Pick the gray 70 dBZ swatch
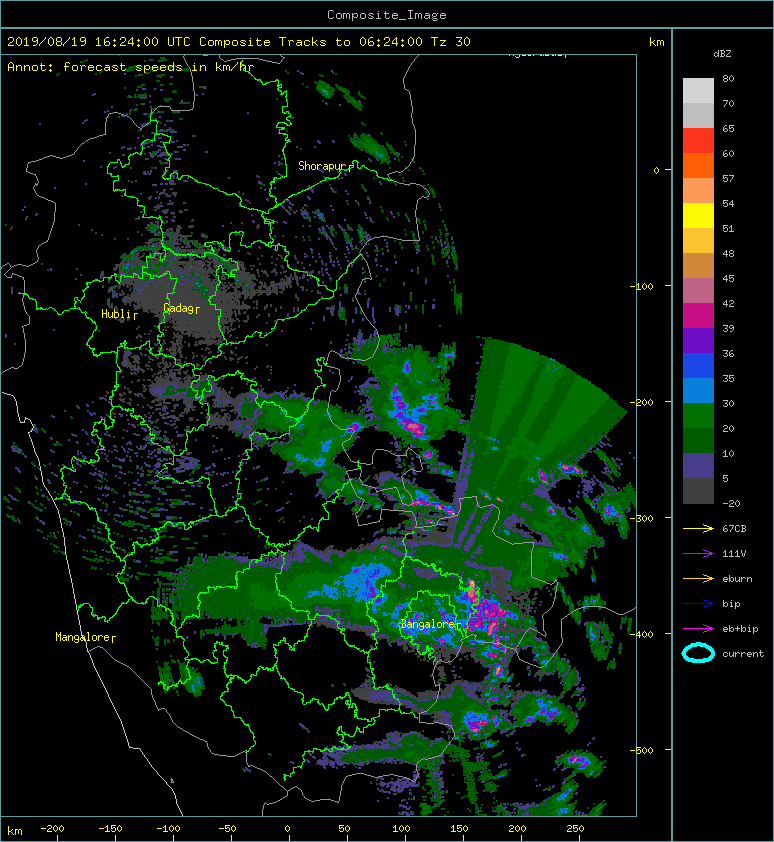774x842 pixels. click(698, 115)
